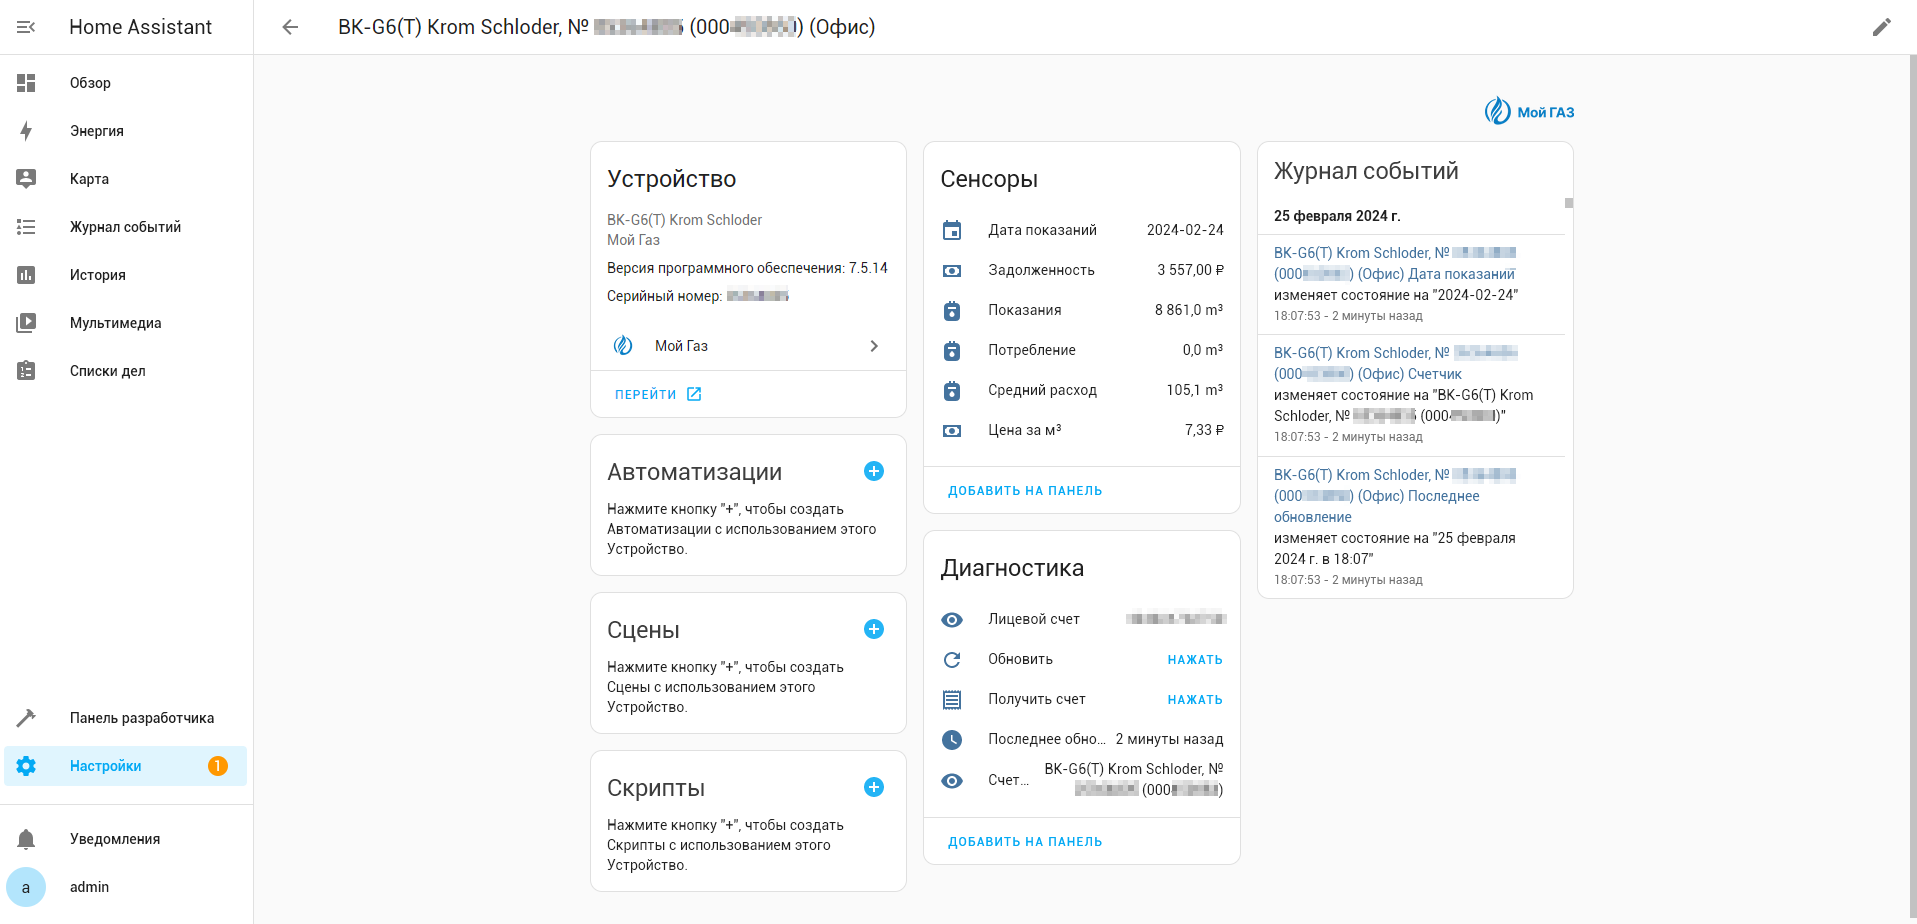Click the Мой Газ integration row label
Image resolution: width=1917 pixels, height=924 pixels.
tap(681, 346)
